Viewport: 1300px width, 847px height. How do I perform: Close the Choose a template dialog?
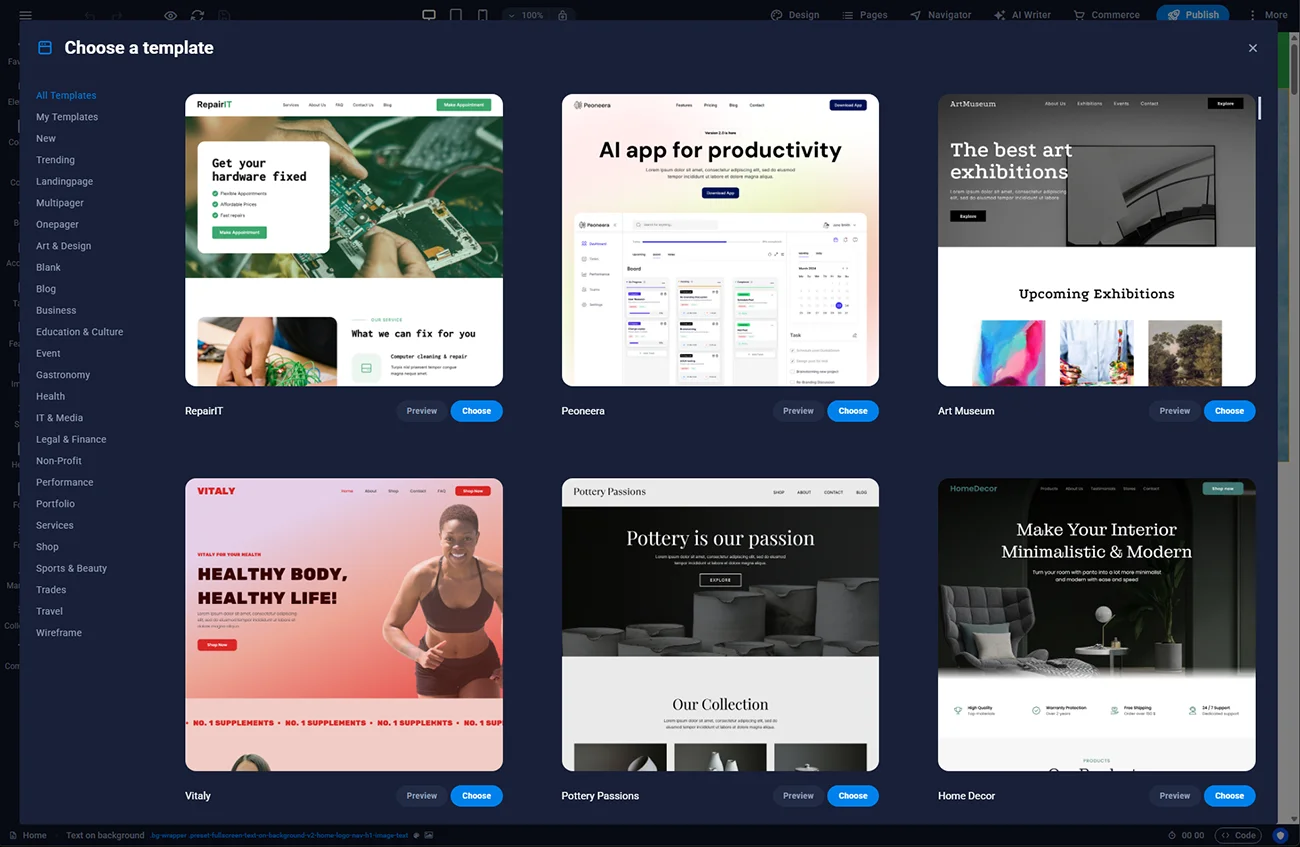pyautogui.click(x=1252, y=48)
